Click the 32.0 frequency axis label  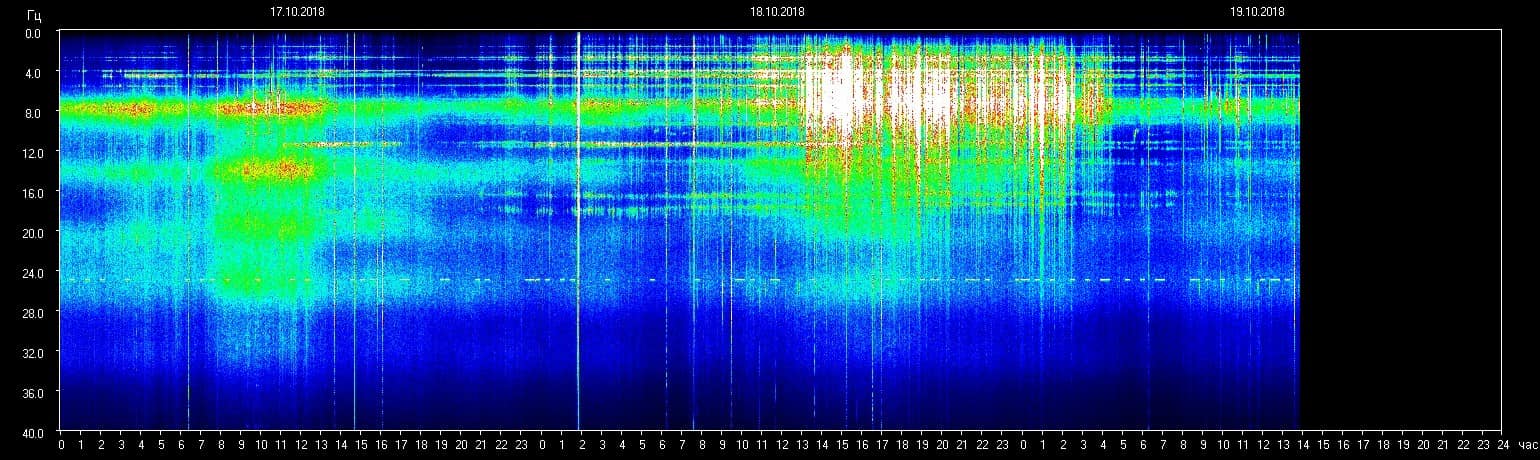34,352
